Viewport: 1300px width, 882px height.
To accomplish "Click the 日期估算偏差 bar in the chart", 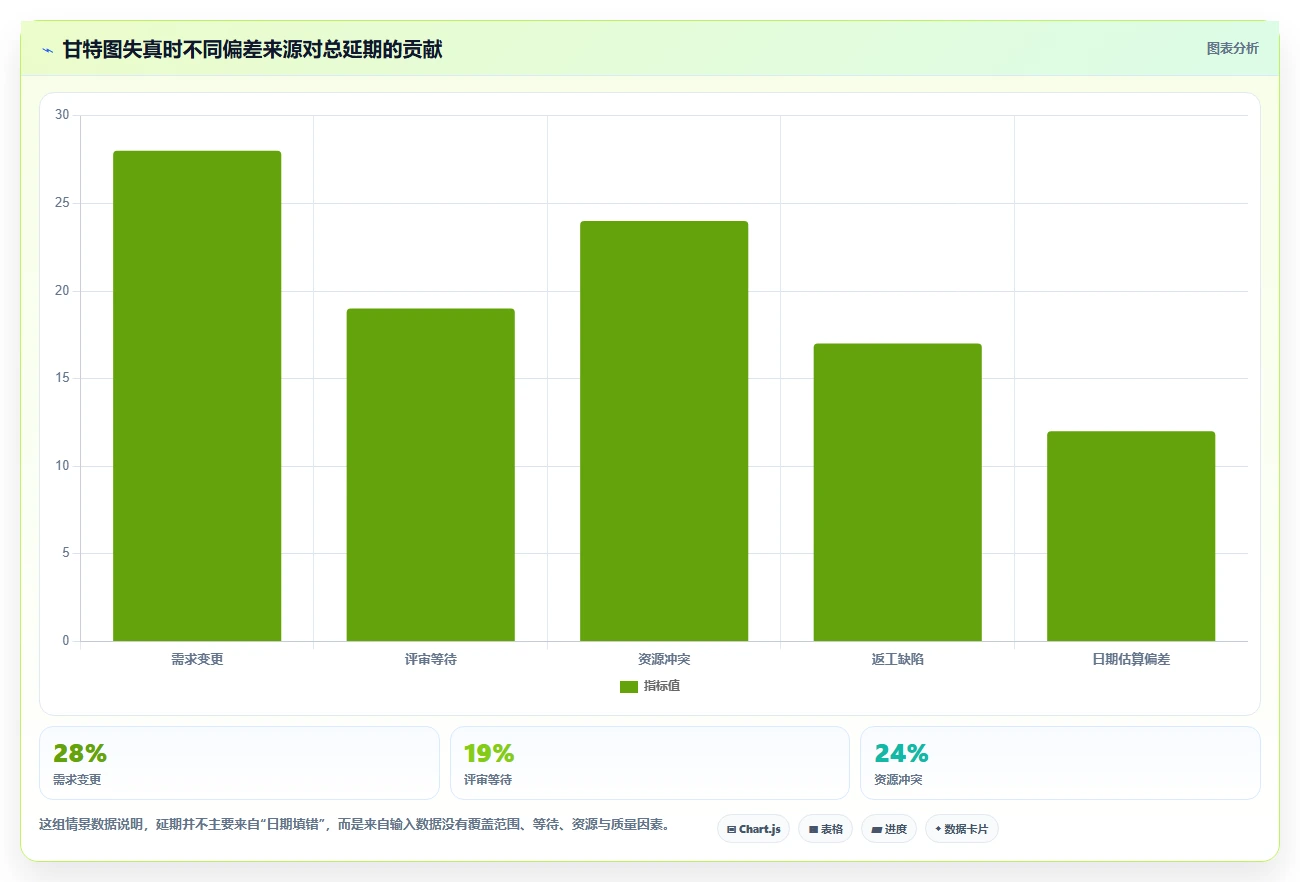I will click(x=1131, y=536).
